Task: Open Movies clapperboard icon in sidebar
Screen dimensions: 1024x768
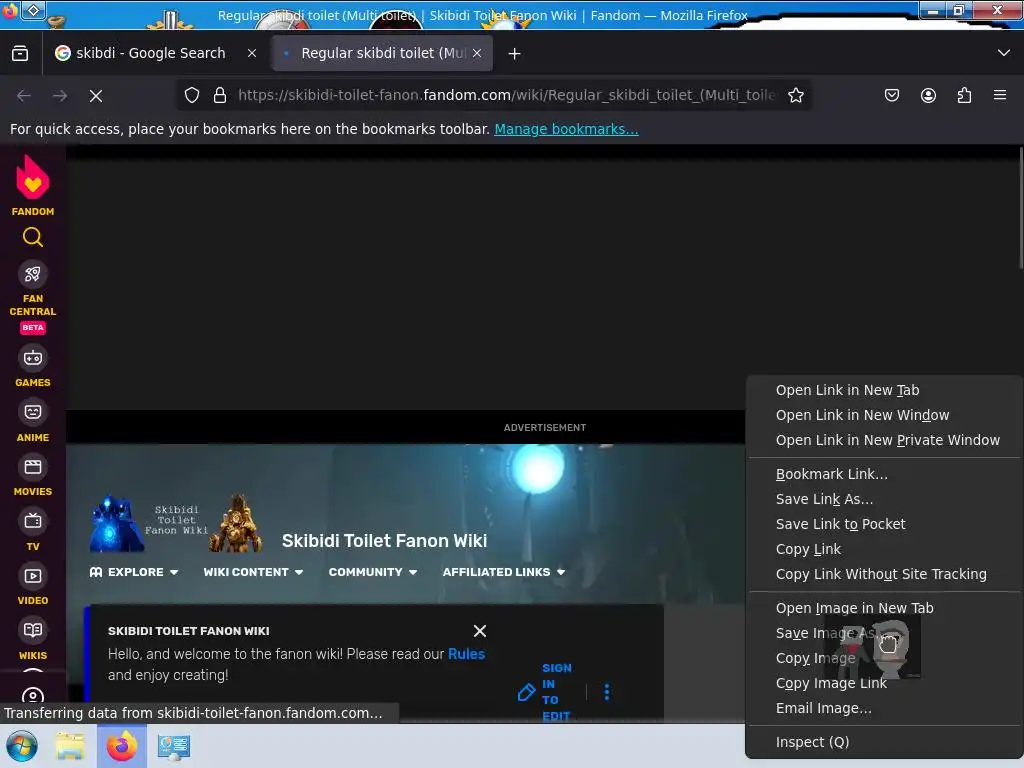Action: coord(33,467)
